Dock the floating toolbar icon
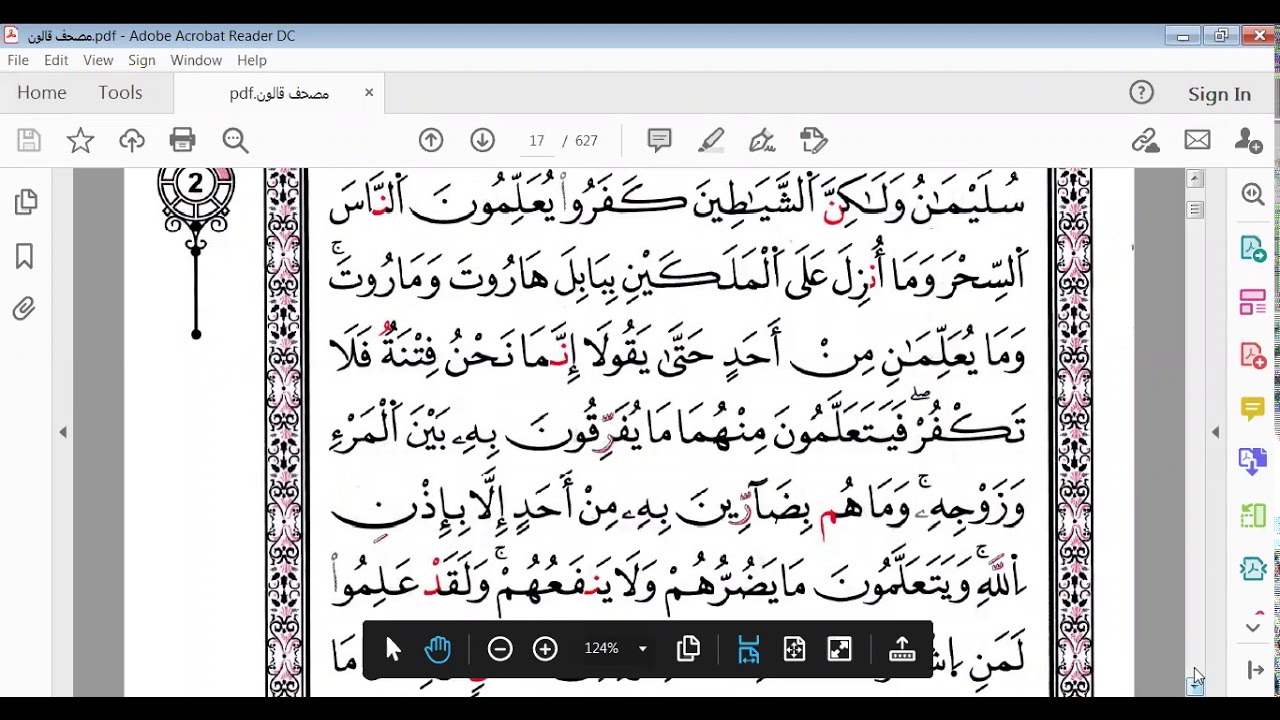The image size is (1280, 720). tap(902, 650)
